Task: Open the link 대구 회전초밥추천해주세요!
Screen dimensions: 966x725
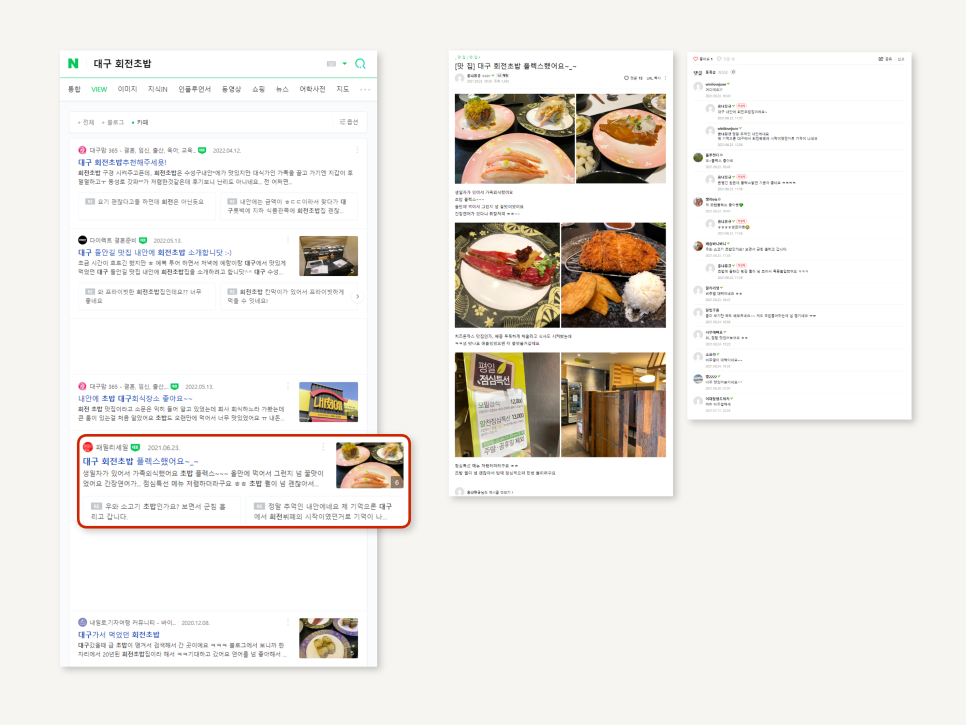Action: 123,162
